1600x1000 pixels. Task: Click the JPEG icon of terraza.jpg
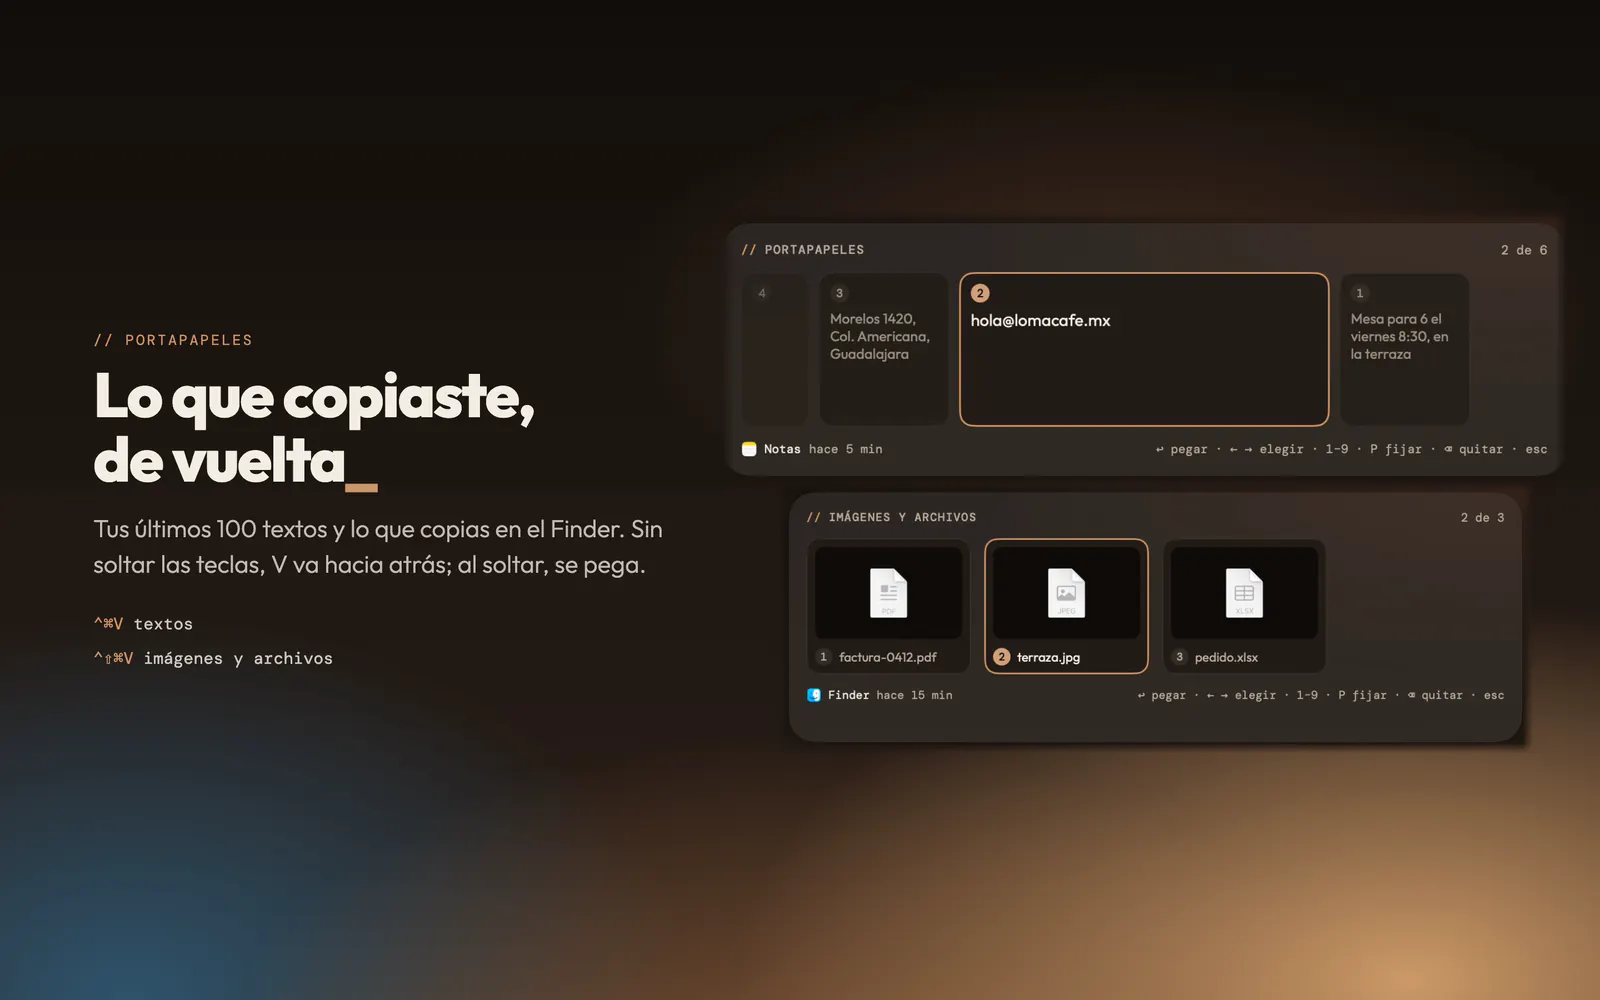click(x=1066, y=593)
